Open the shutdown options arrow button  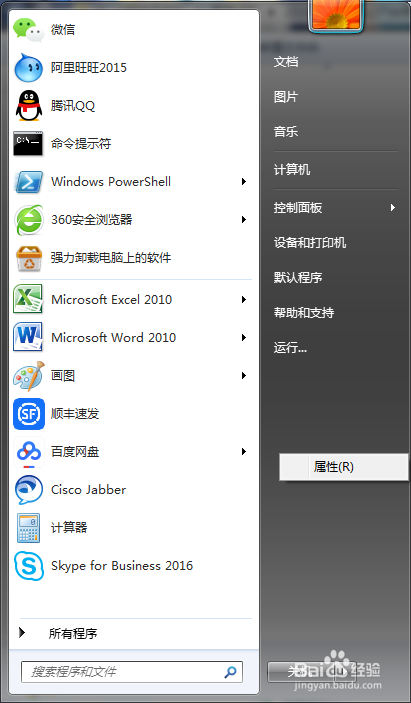pos(347,672)
